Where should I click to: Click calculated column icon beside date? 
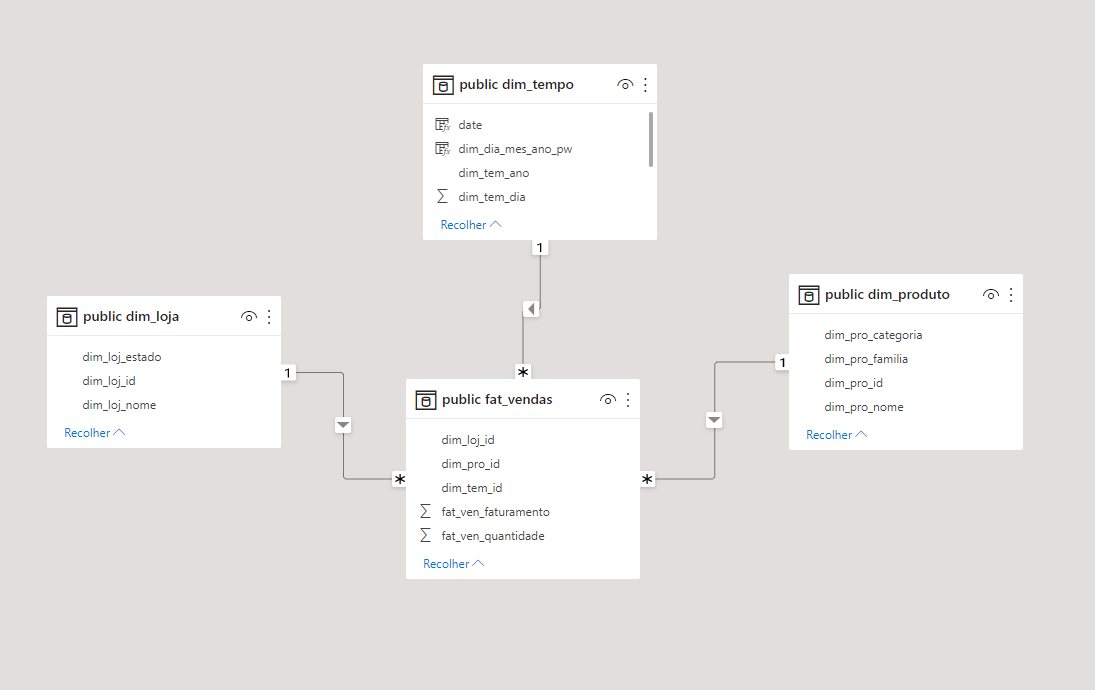[x=443, y=125]
